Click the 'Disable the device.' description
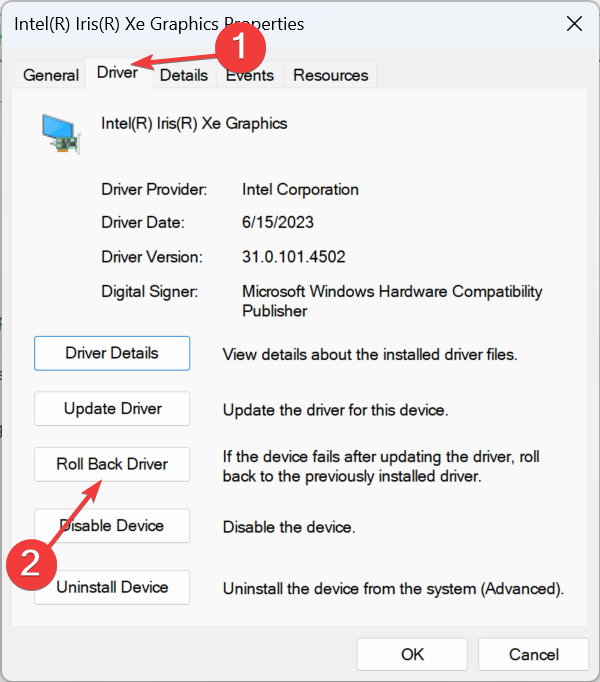600x682 pixels. click(x=289, y=527)
